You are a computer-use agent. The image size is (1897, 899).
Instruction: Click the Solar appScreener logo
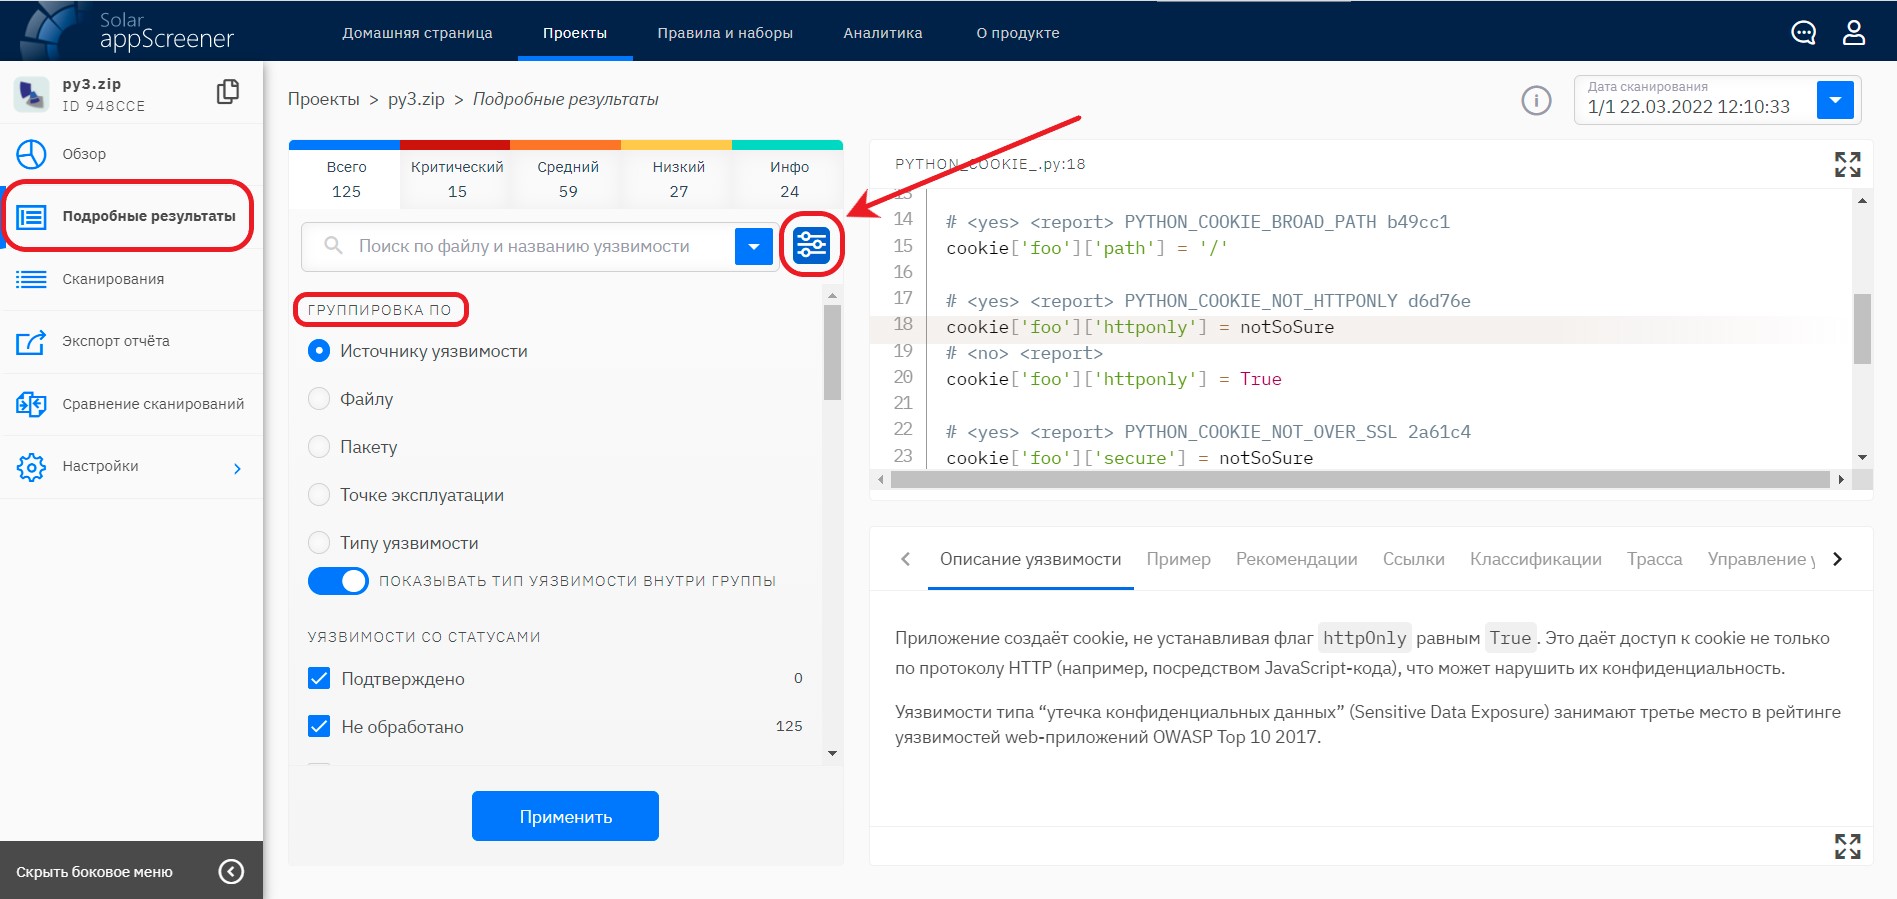click(126, 30)
